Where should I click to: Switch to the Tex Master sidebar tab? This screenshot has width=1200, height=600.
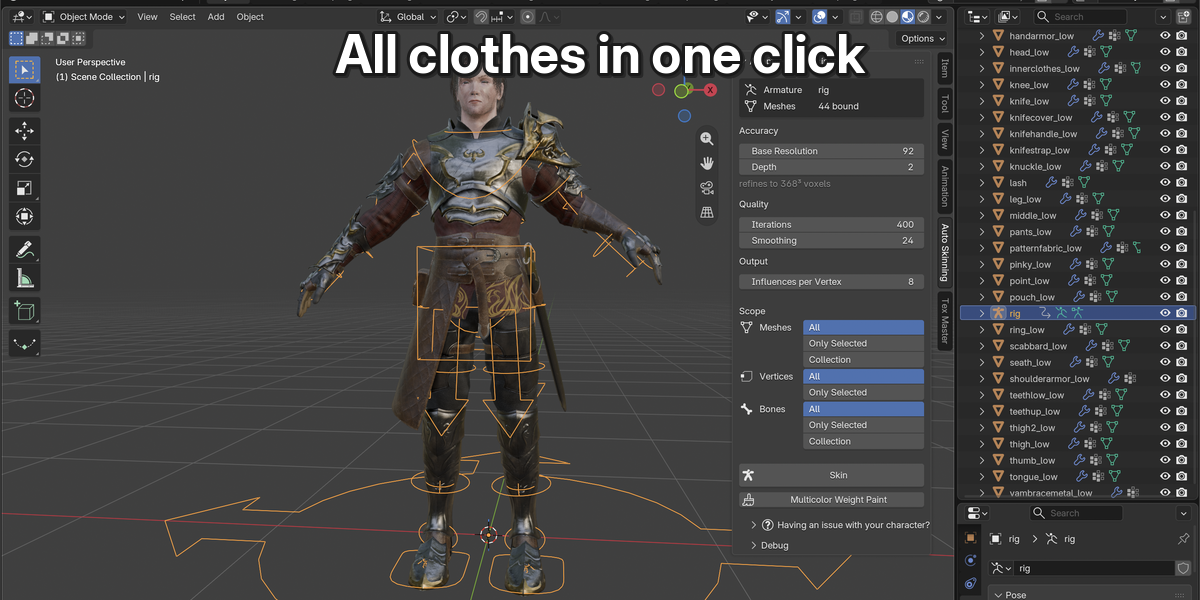tap(944, 319)
